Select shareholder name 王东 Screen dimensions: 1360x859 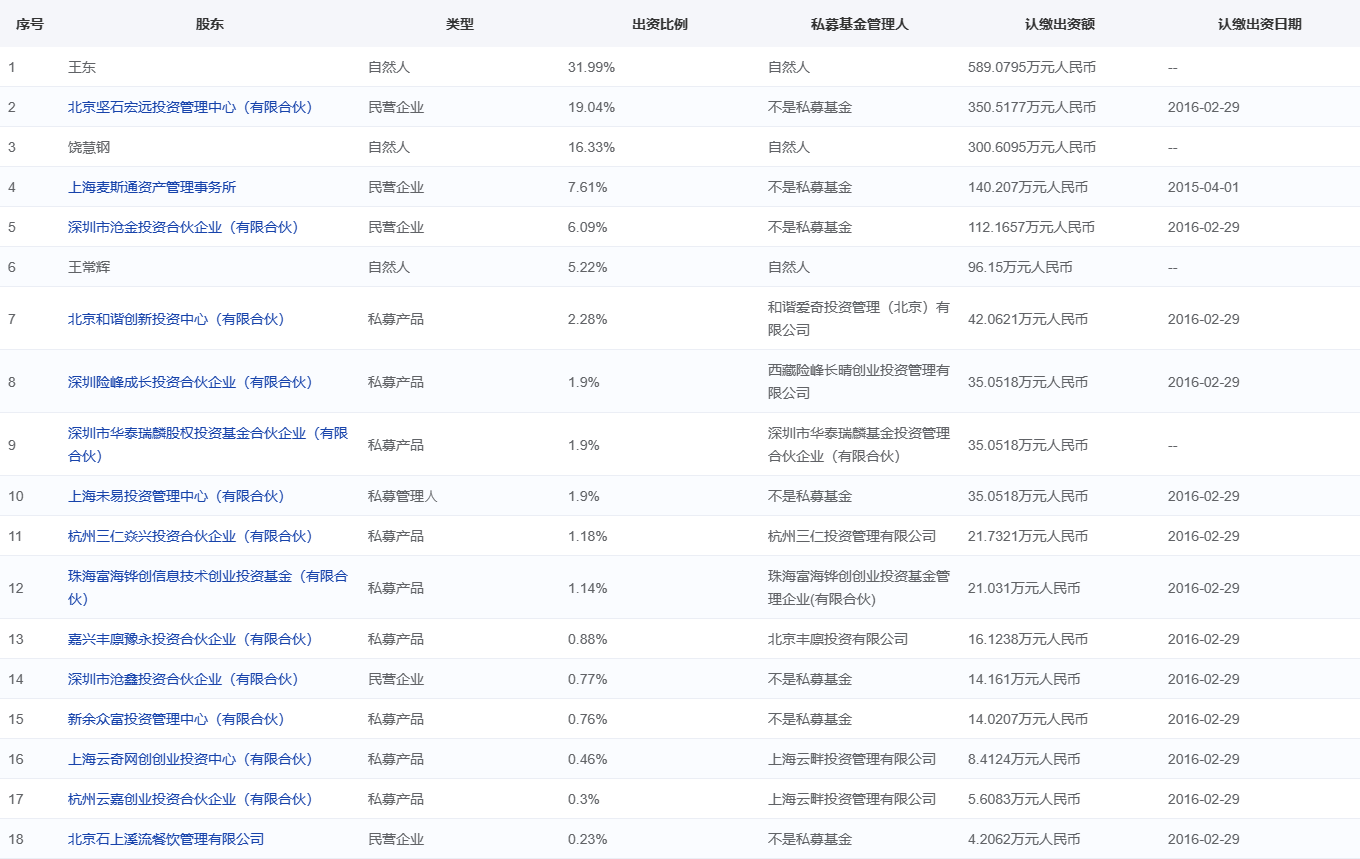[x=82, y=67]
